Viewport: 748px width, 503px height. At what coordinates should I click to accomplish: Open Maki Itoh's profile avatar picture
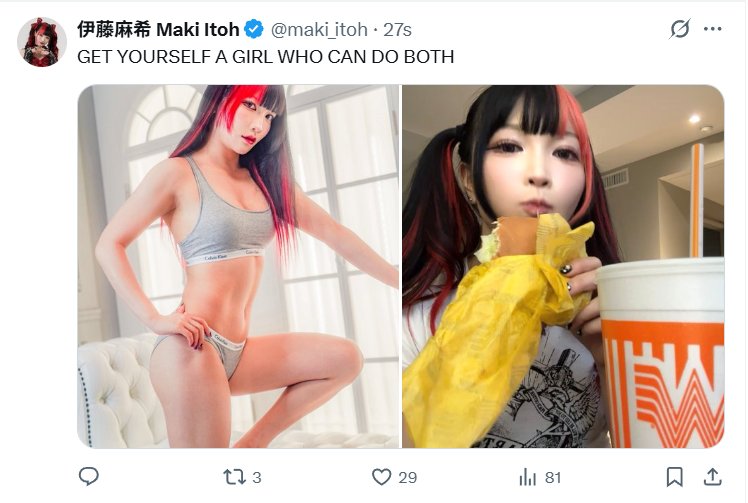pos(42,42)
